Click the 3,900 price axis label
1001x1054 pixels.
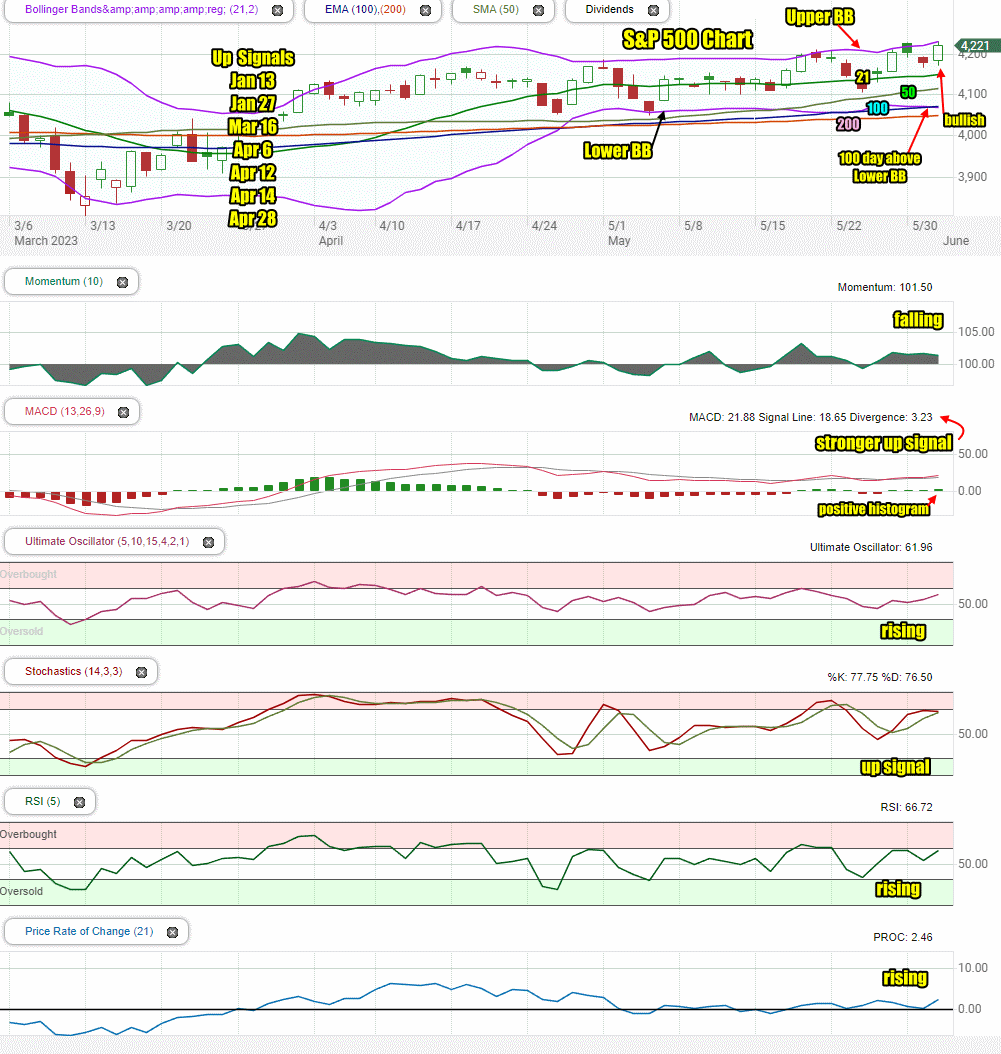(x=972, y=177)
